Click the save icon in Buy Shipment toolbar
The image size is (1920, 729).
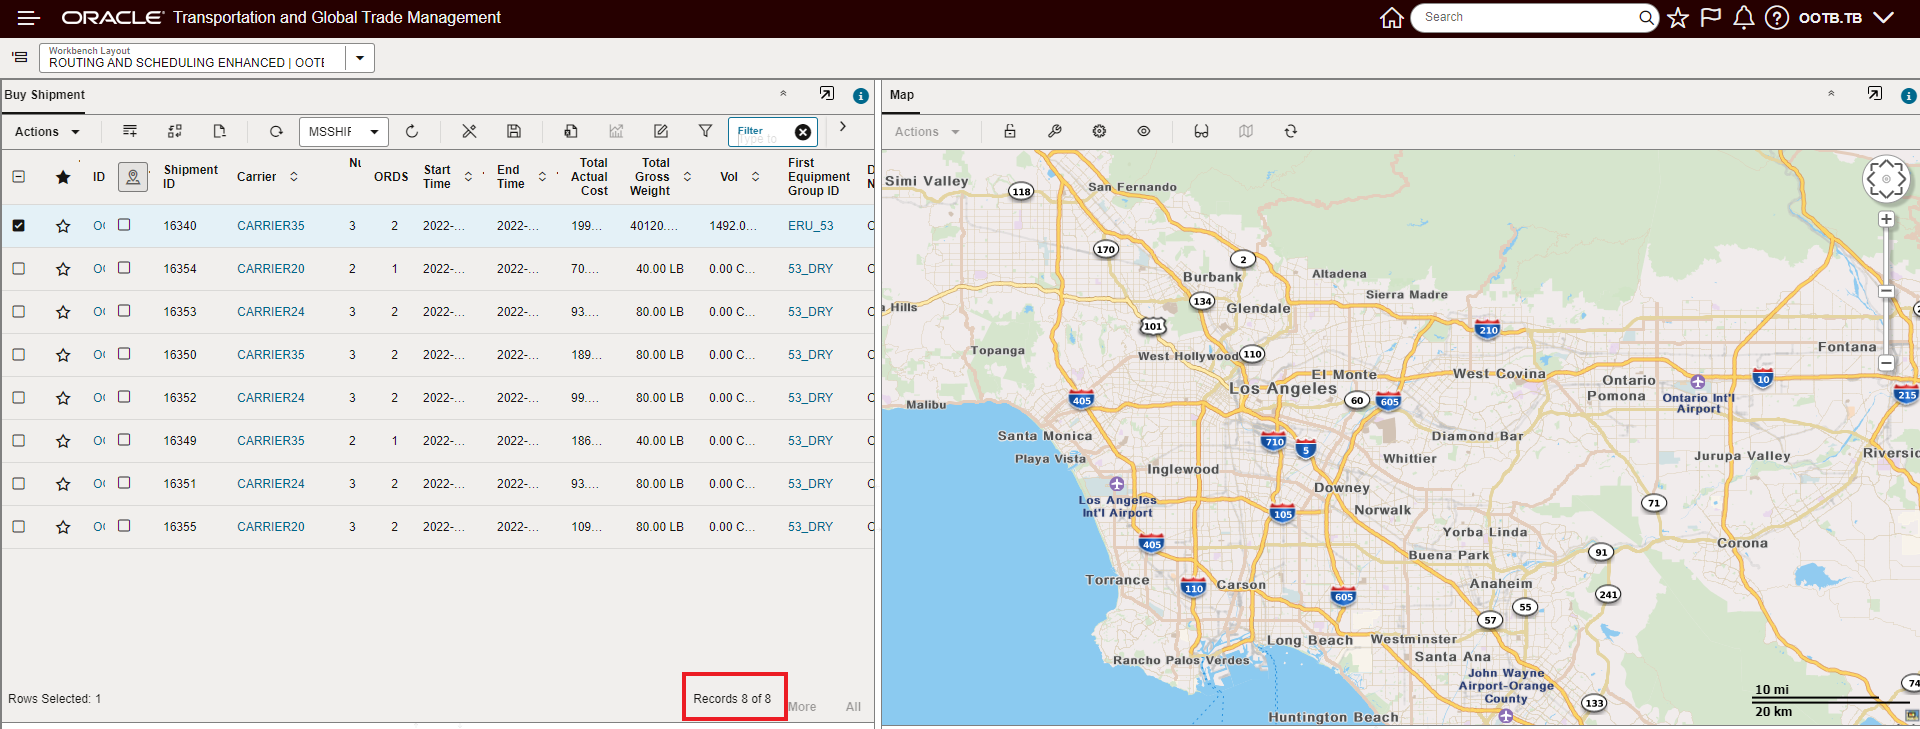click(x=514, y=131)
